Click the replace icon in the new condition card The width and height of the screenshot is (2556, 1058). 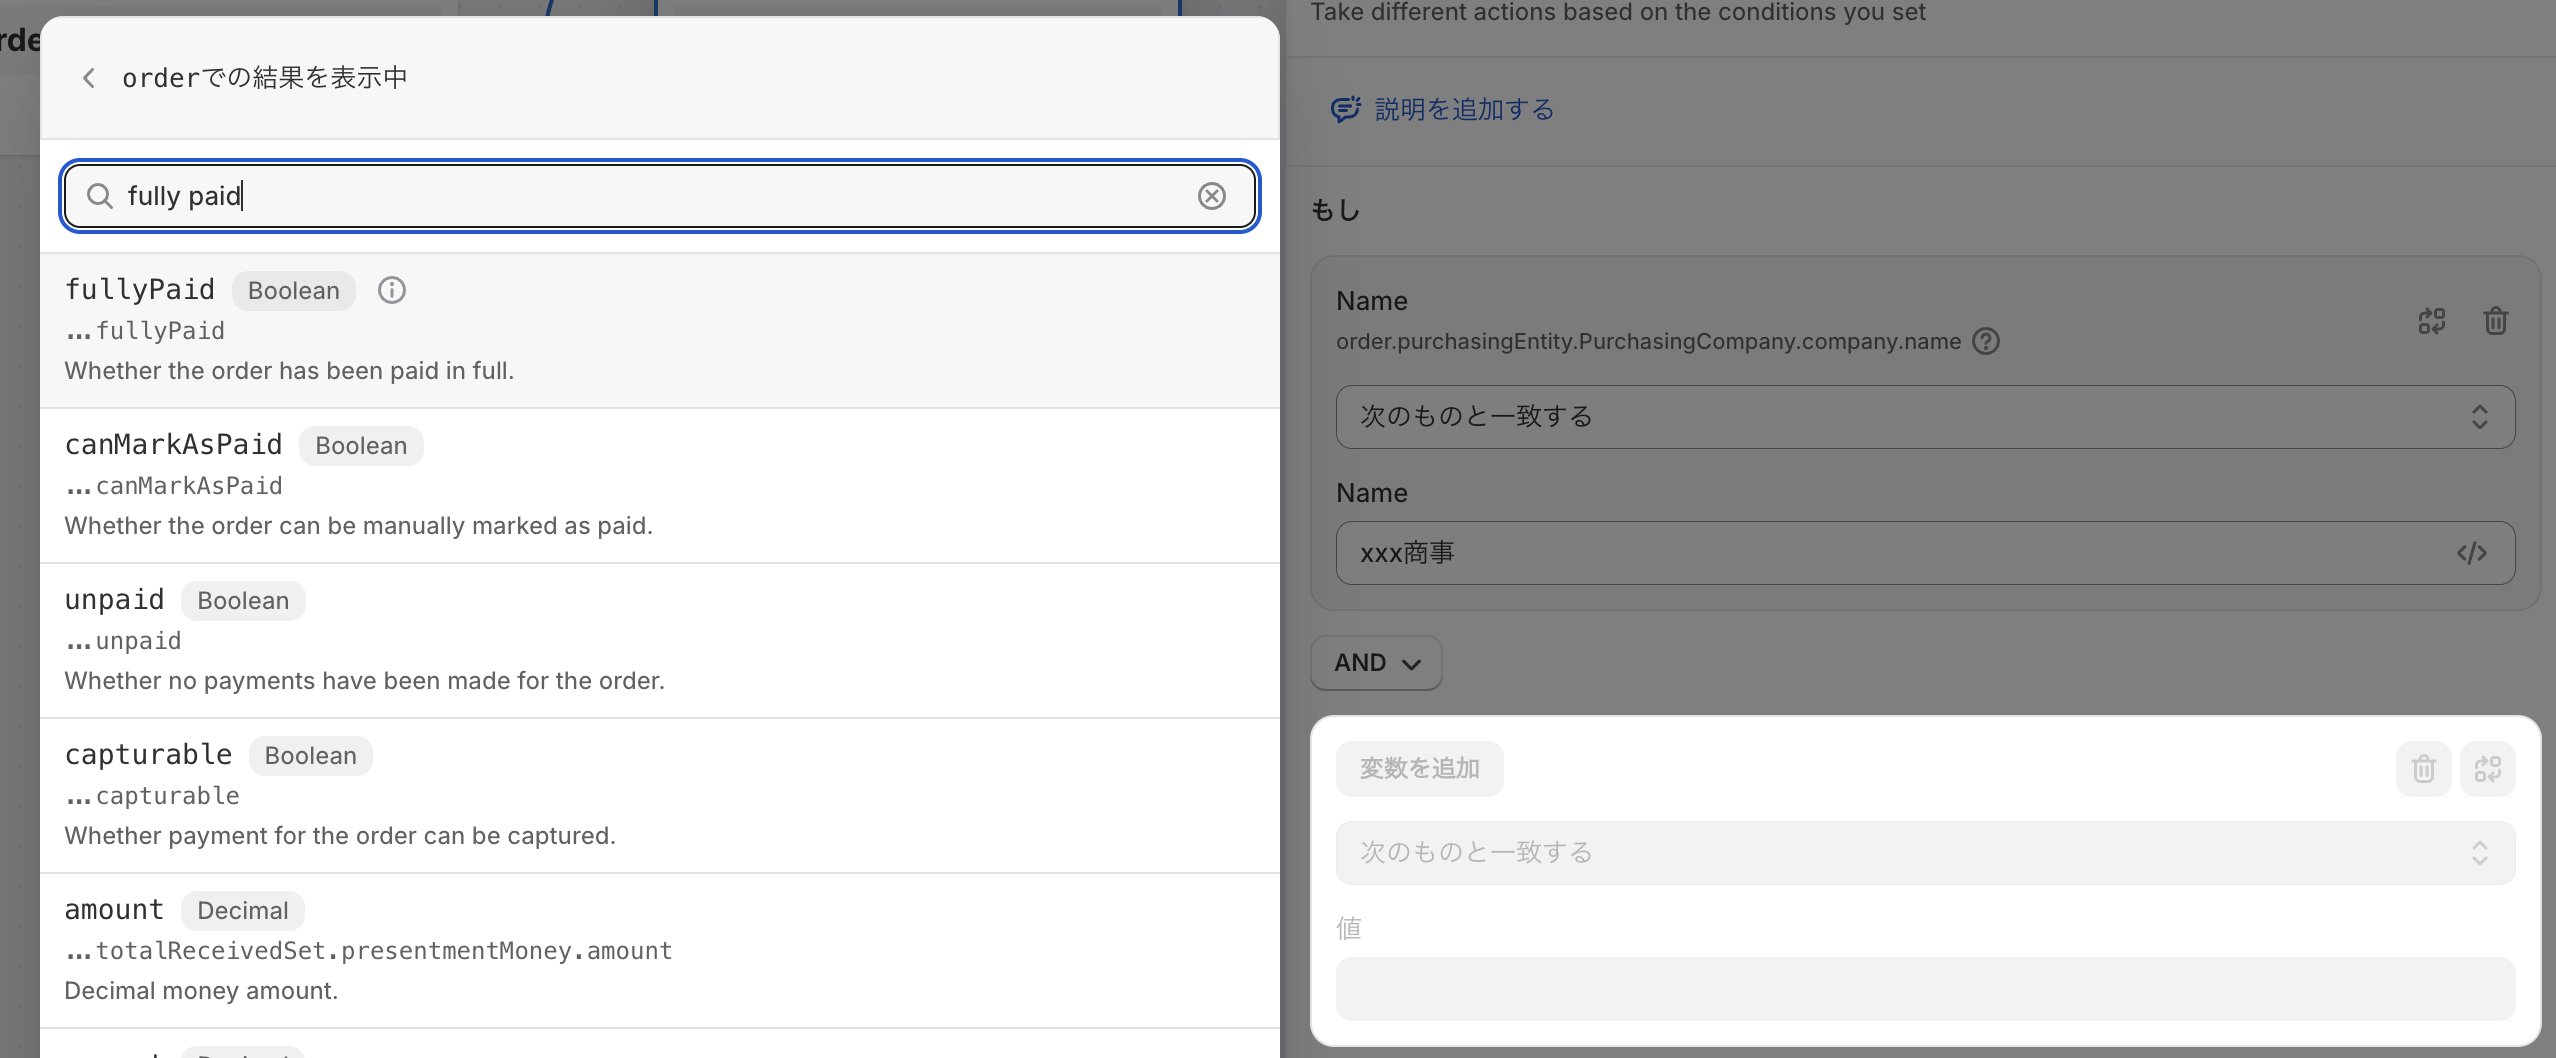click(x=2487, y=769)
